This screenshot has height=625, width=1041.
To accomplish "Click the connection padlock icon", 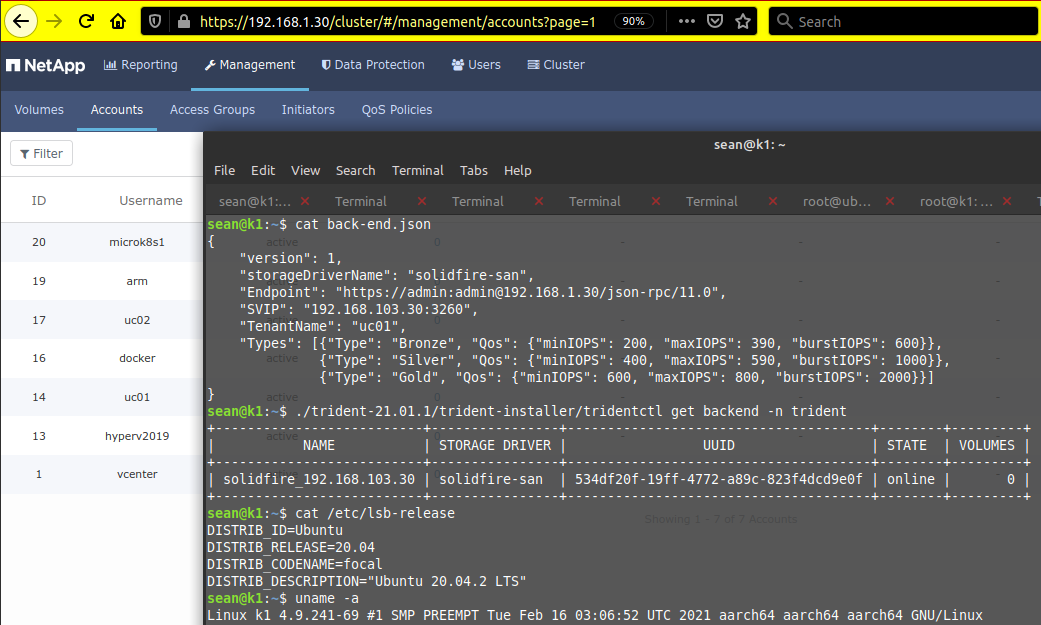I will [183, 21].
